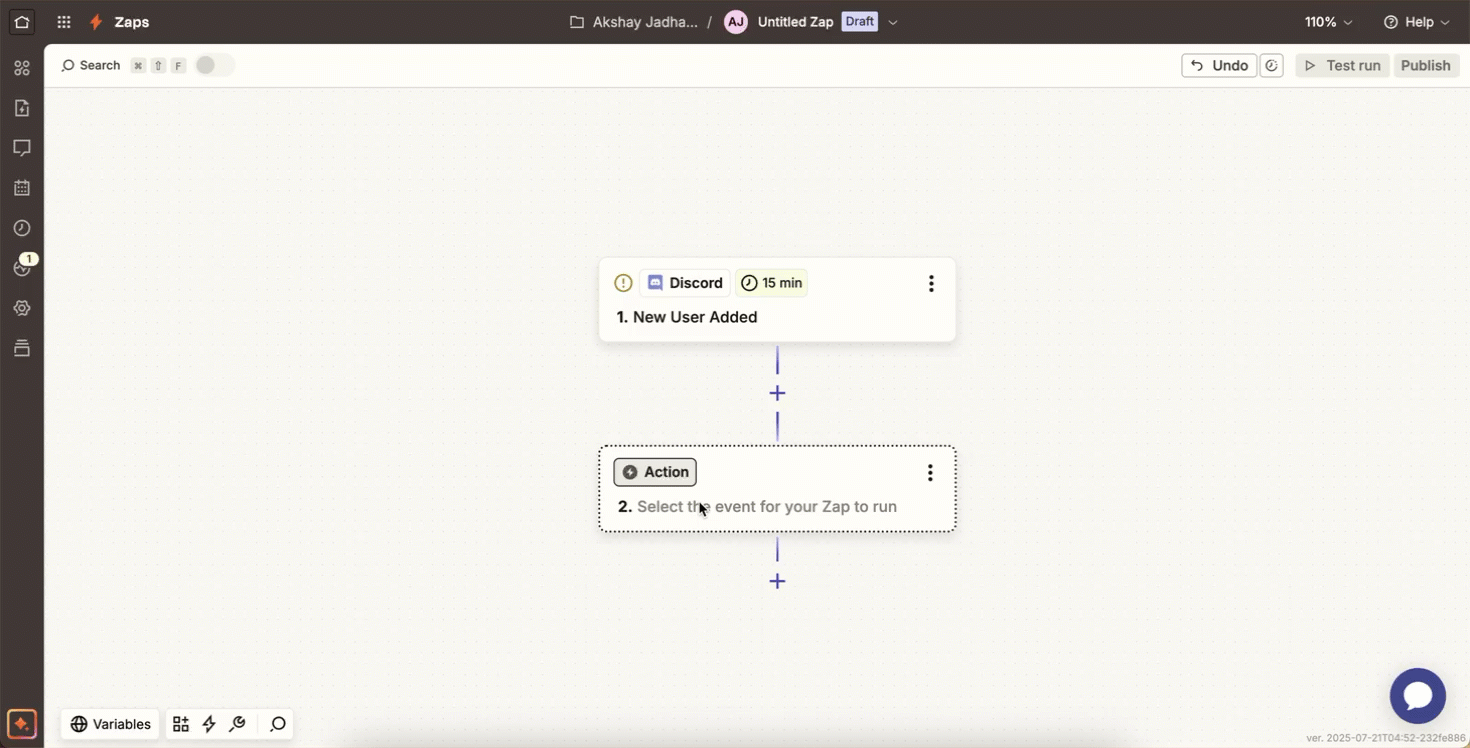The height and width of the screenshot is (748, 1470).
Task: Open the calendar icon in left sidebar
Action: pyautogui.click(x=22, y=188)
